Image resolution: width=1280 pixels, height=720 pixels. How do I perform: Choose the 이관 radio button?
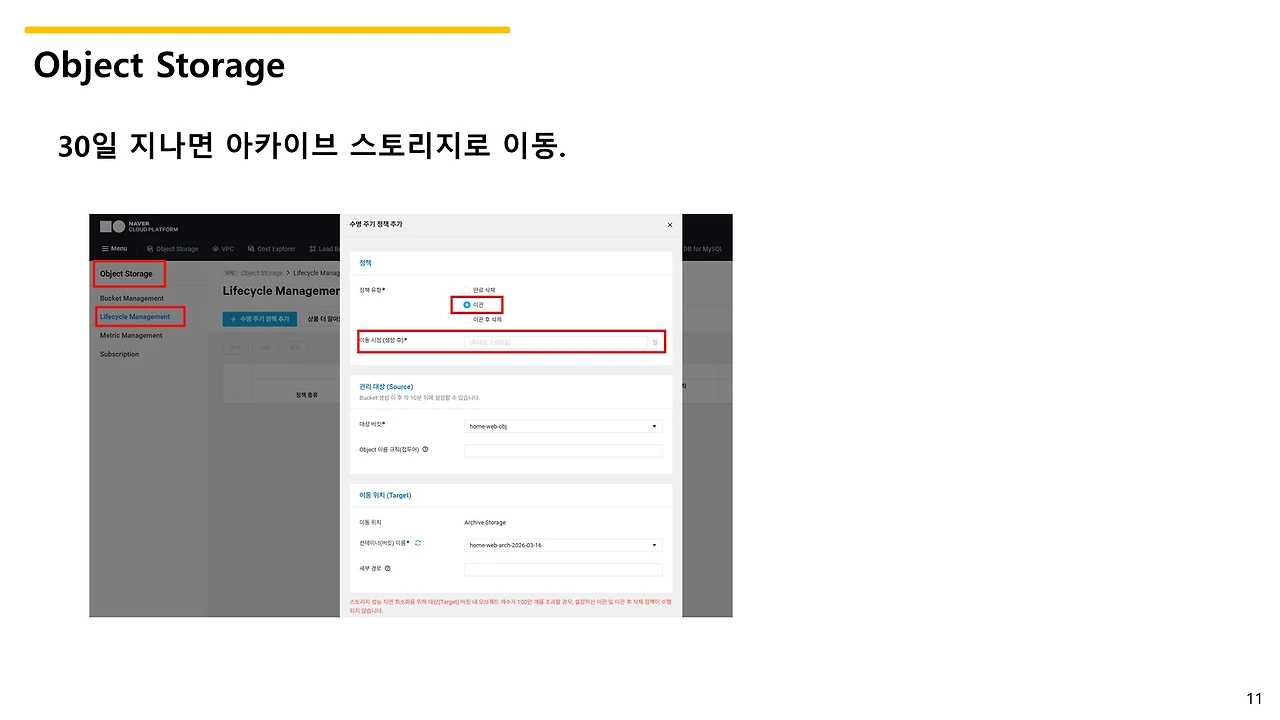[466, 305]
